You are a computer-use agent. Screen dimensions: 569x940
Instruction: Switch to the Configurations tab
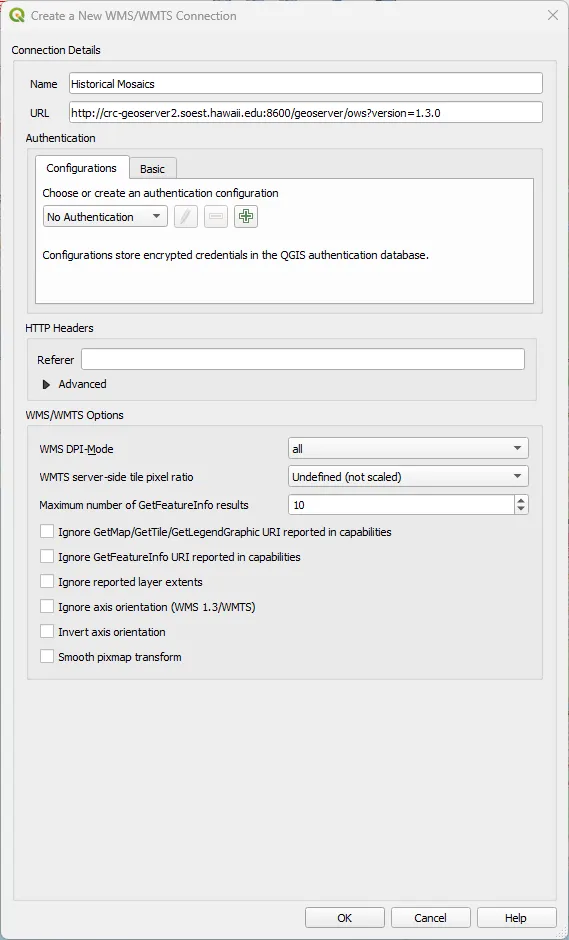click(82, 168)
